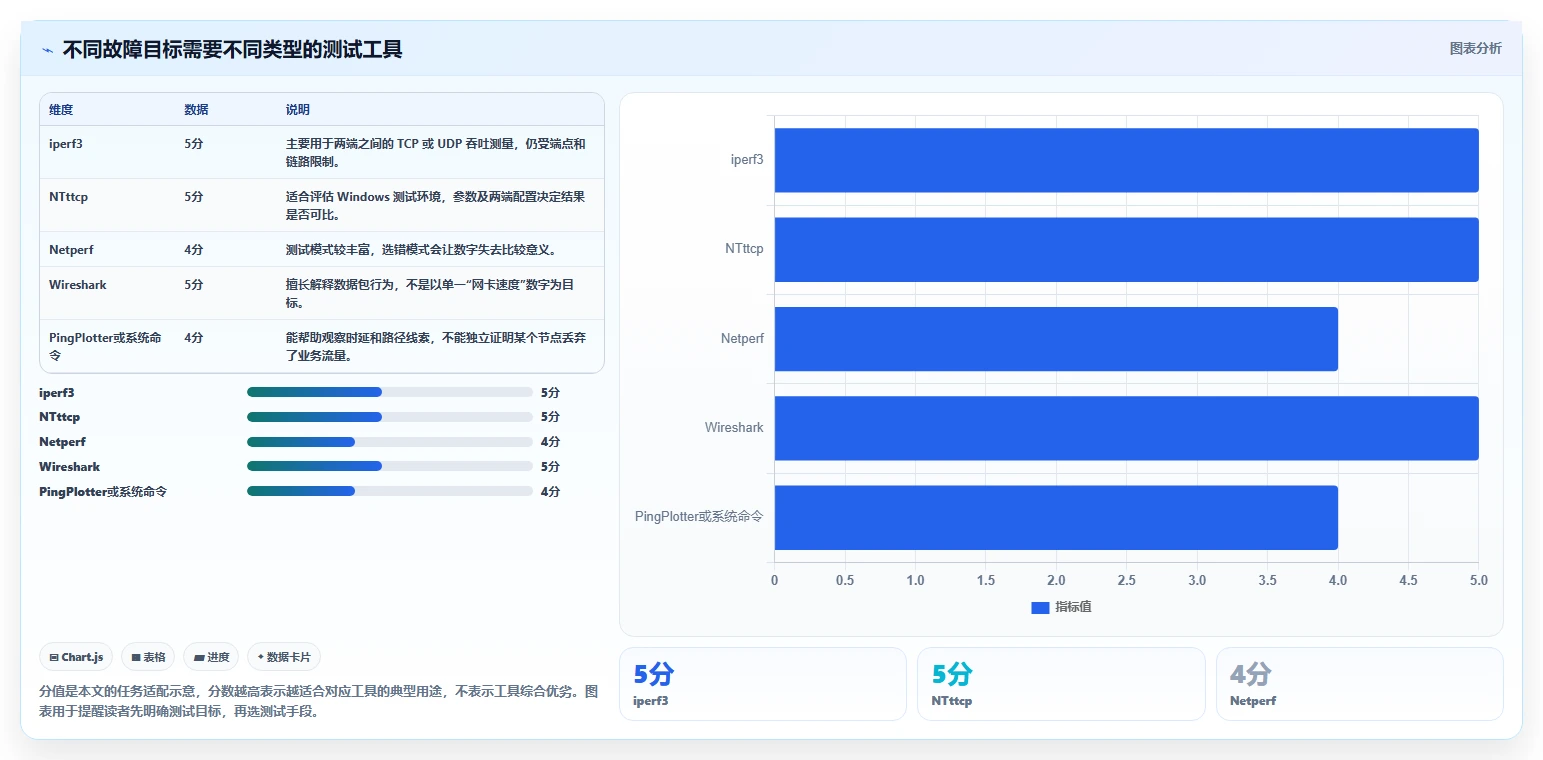
Task: Click the NTttcp description about Windows 测试环境
Action: (435, 205)
